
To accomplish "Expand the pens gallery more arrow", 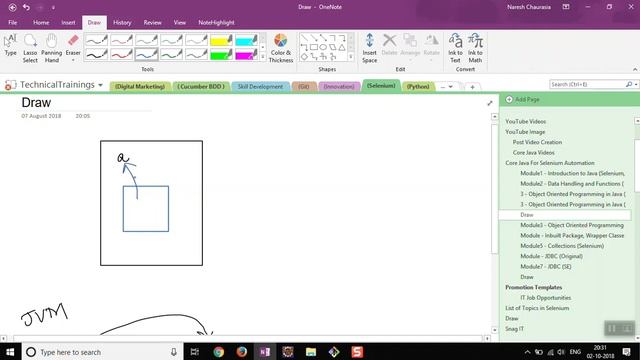I will tap(262, 57).
